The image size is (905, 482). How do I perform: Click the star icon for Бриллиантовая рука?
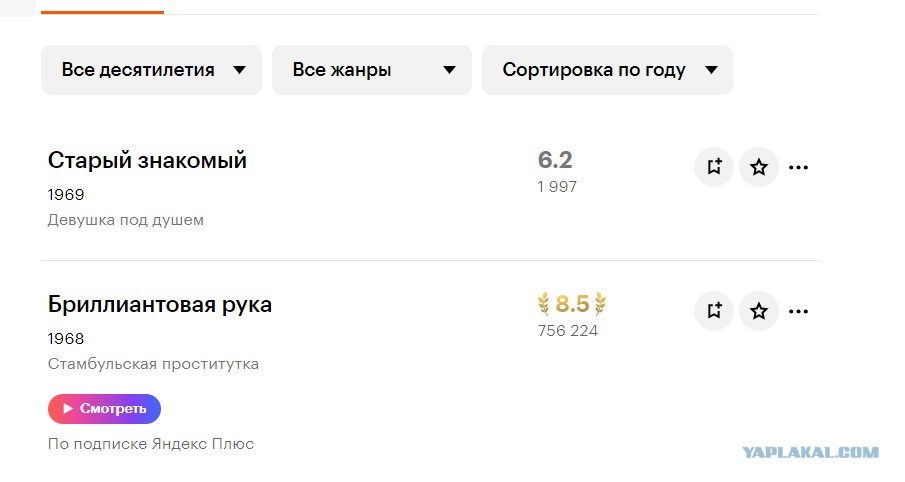click(x=759, y=311)
